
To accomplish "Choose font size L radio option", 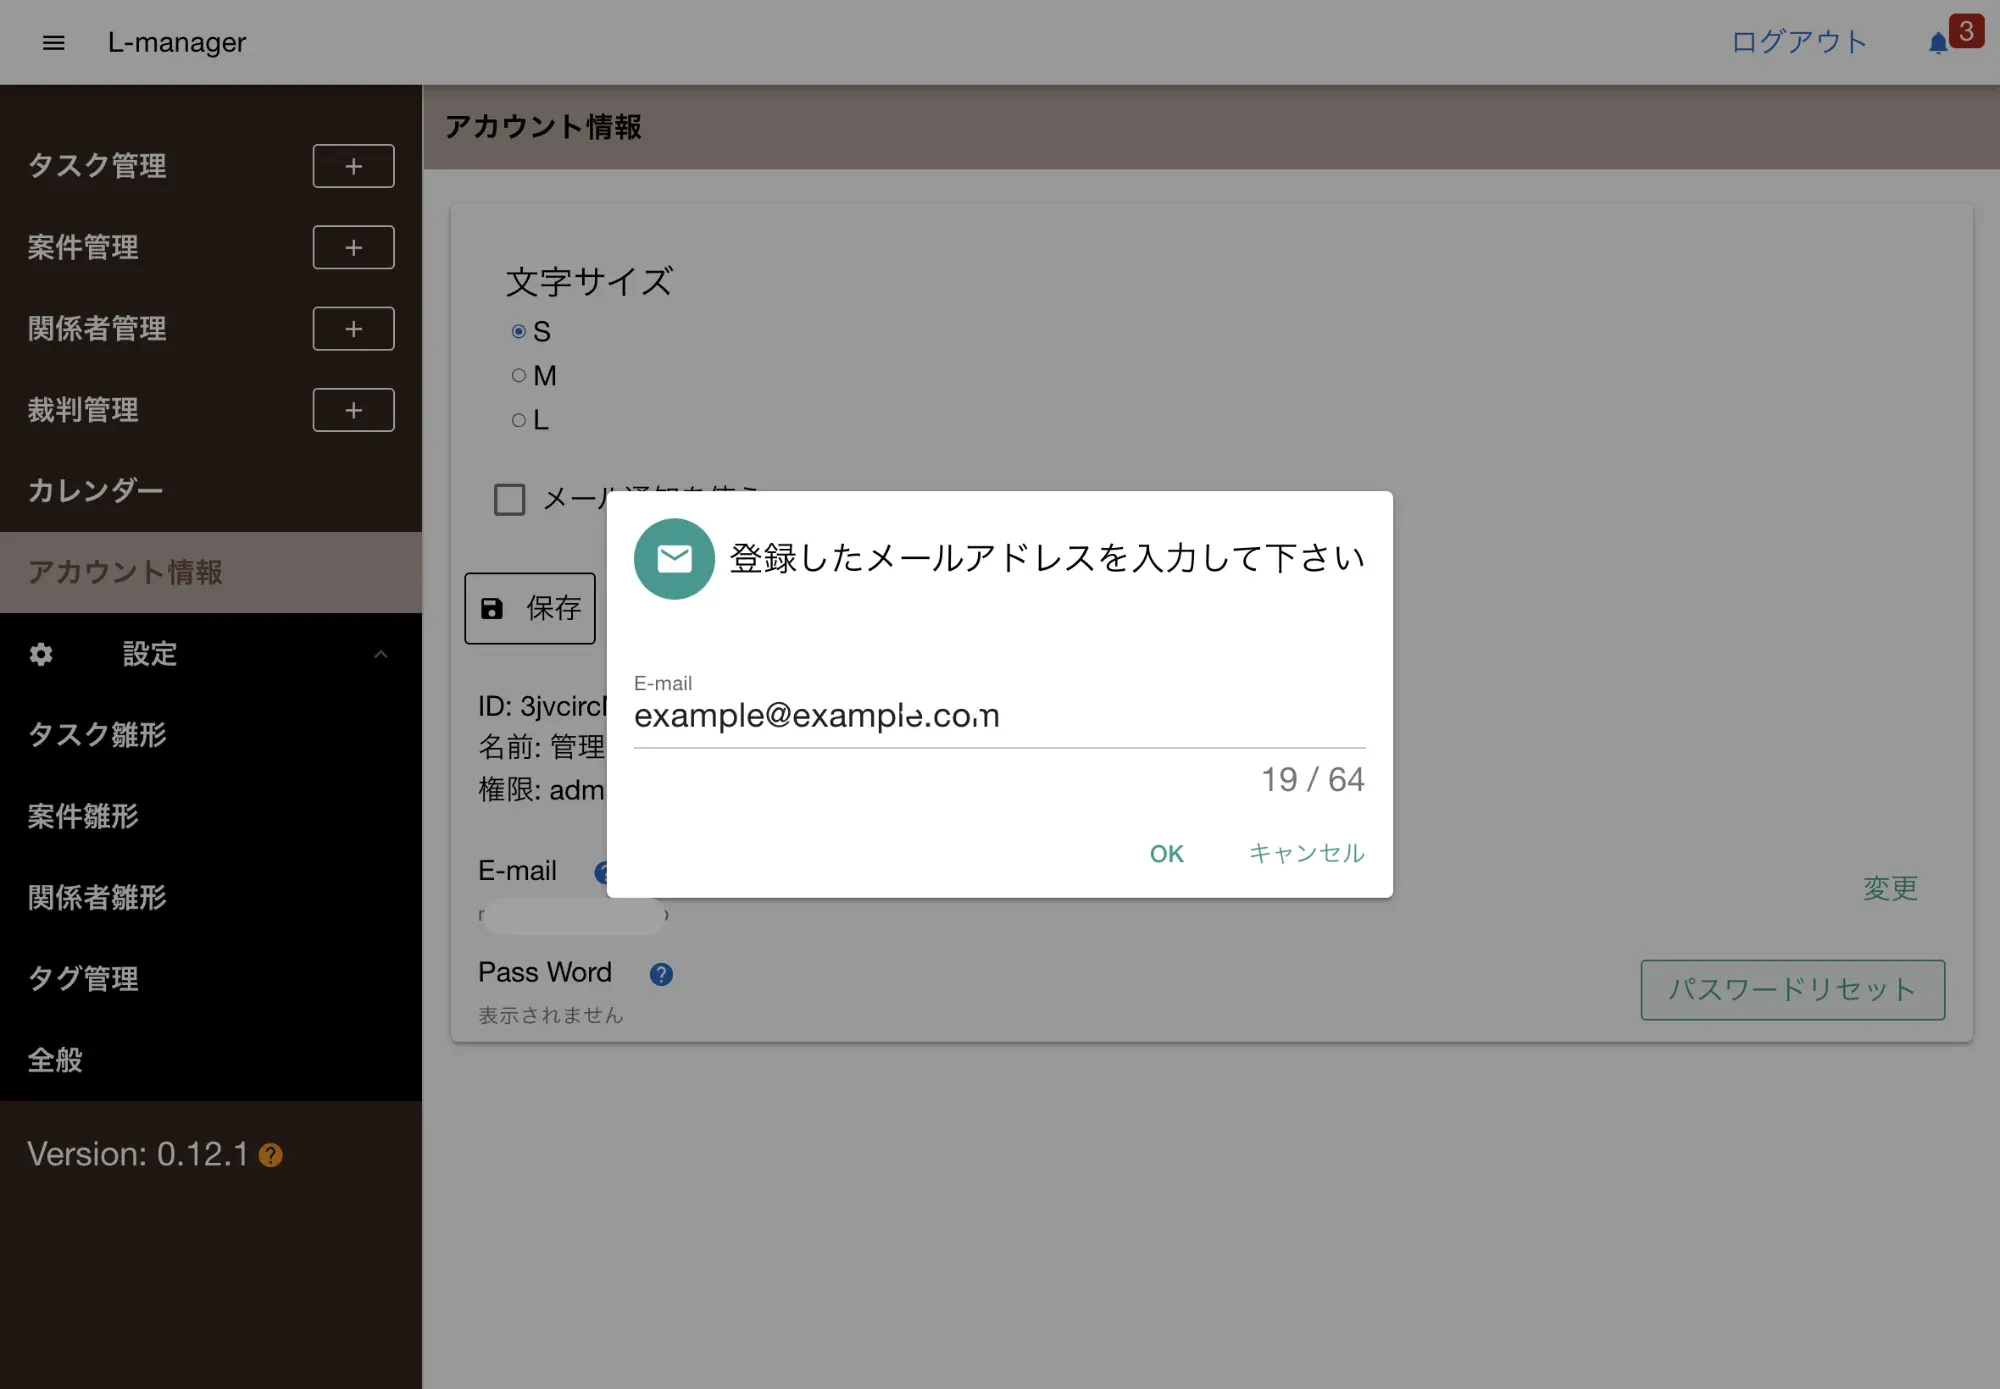I will coord(518,420).
